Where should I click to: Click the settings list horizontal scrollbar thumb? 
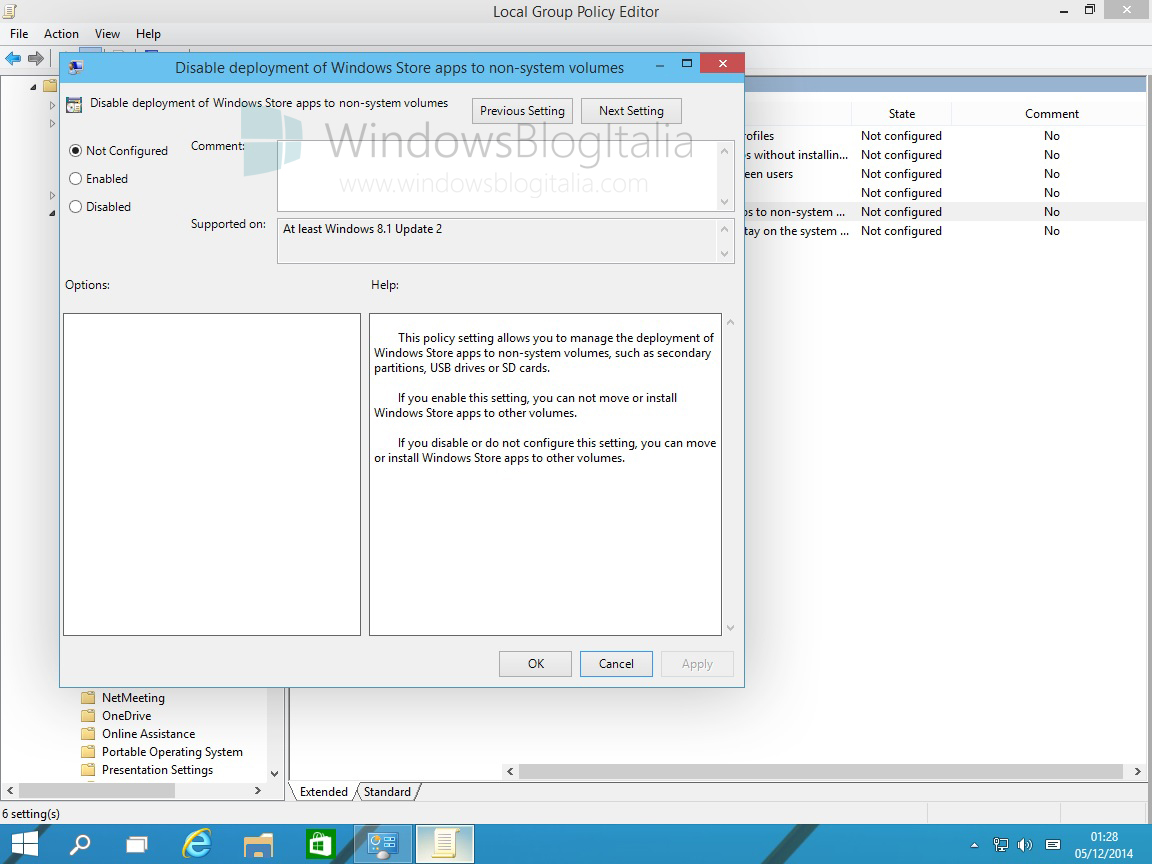click(x=821, y=771)
